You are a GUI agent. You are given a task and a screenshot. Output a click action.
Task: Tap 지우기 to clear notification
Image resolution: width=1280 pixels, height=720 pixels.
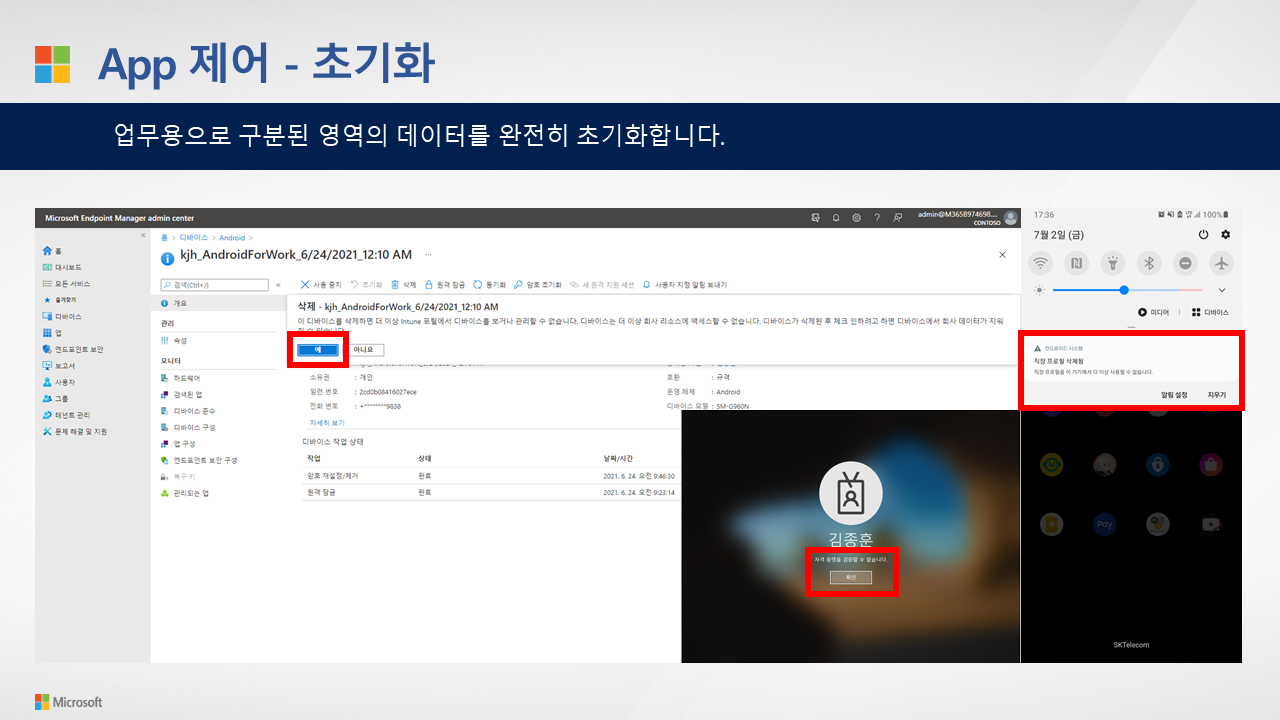tap(1217, 395)
